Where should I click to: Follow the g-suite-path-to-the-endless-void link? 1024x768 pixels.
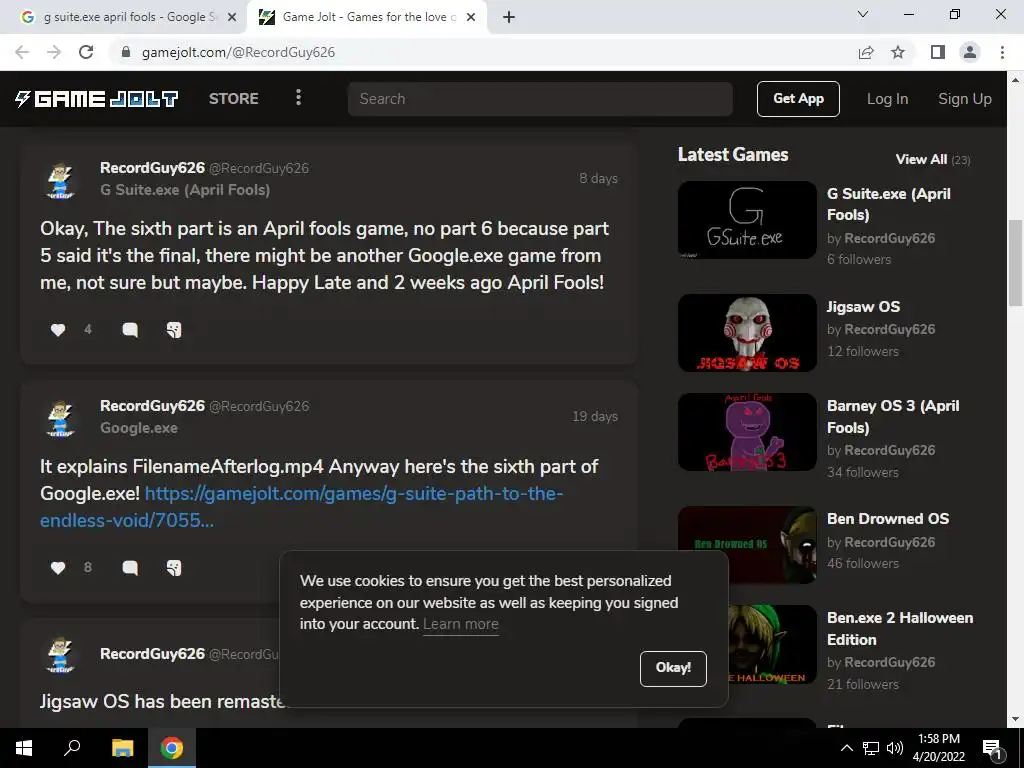click(301, 507)
